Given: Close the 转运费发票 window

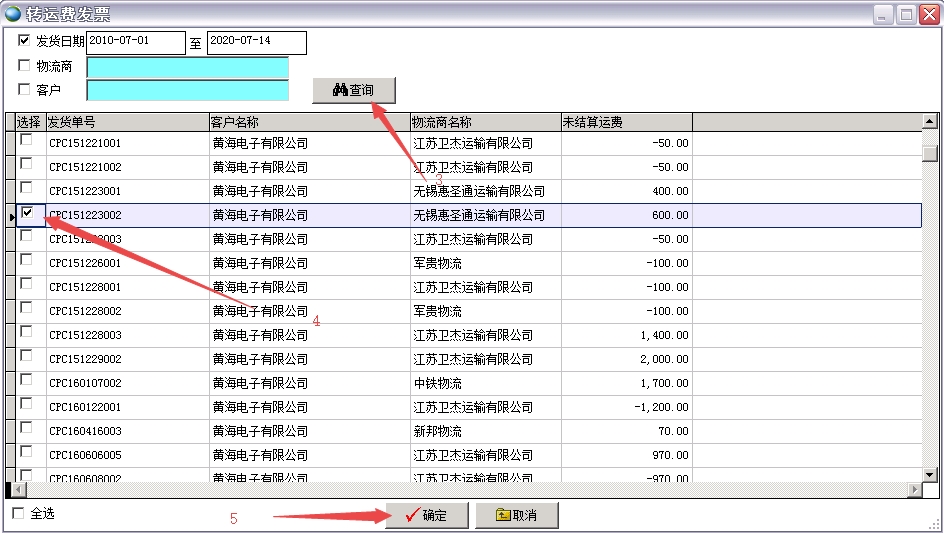Looking at the screenshot, I should click(x=929, y=14).
